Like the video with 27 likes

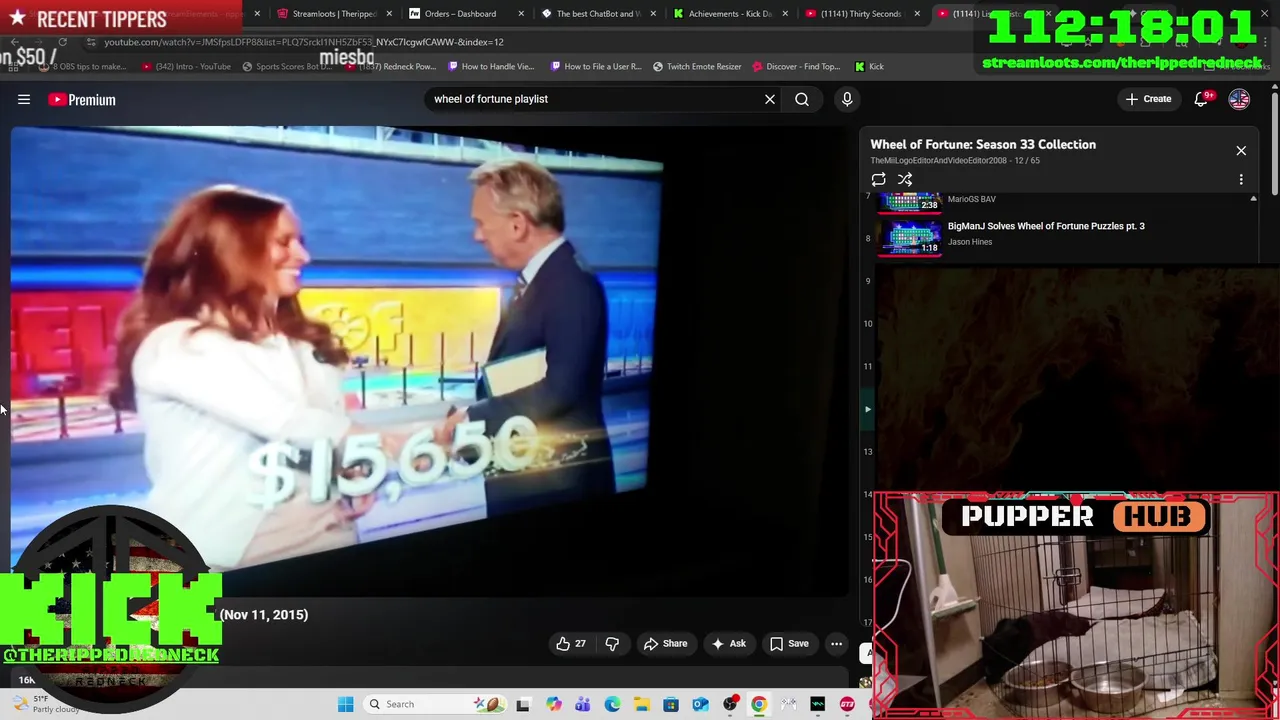[571, 644]
